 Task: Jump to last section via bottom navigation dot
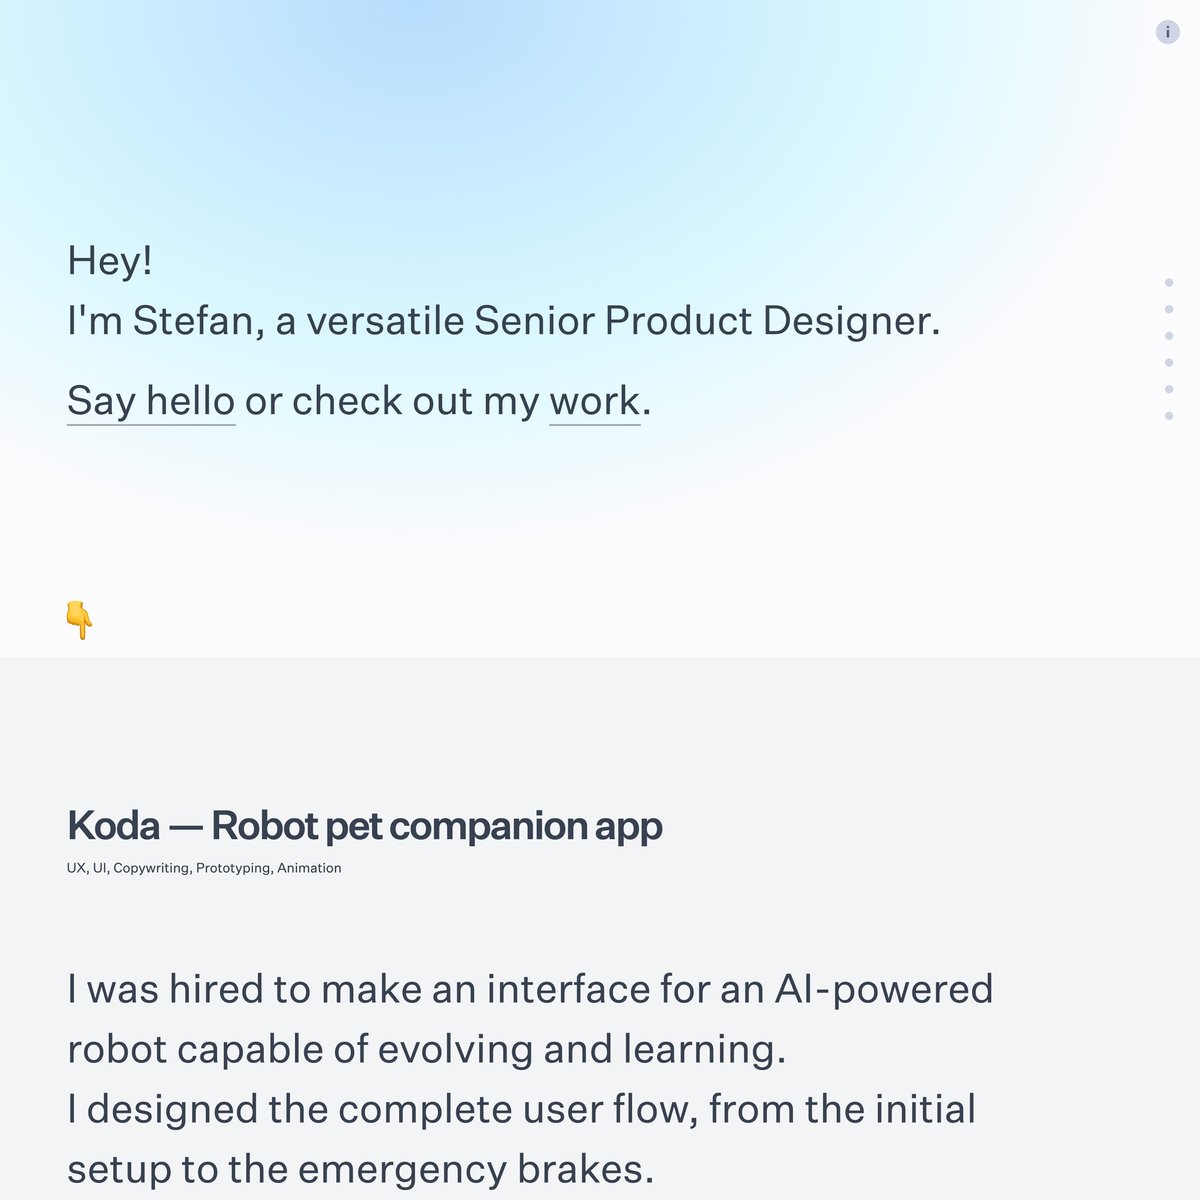[x=1169, y=416]
